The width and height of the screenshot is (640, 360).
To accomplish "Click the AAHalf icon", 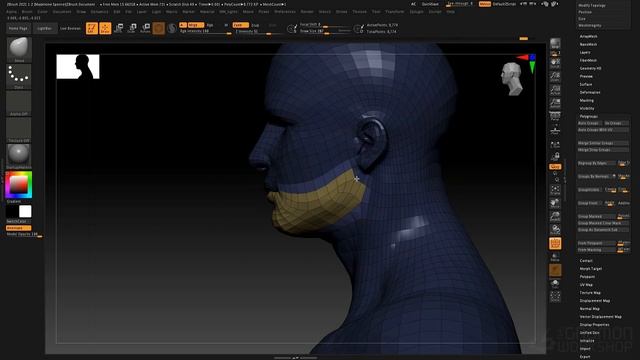I will [555, 103].
